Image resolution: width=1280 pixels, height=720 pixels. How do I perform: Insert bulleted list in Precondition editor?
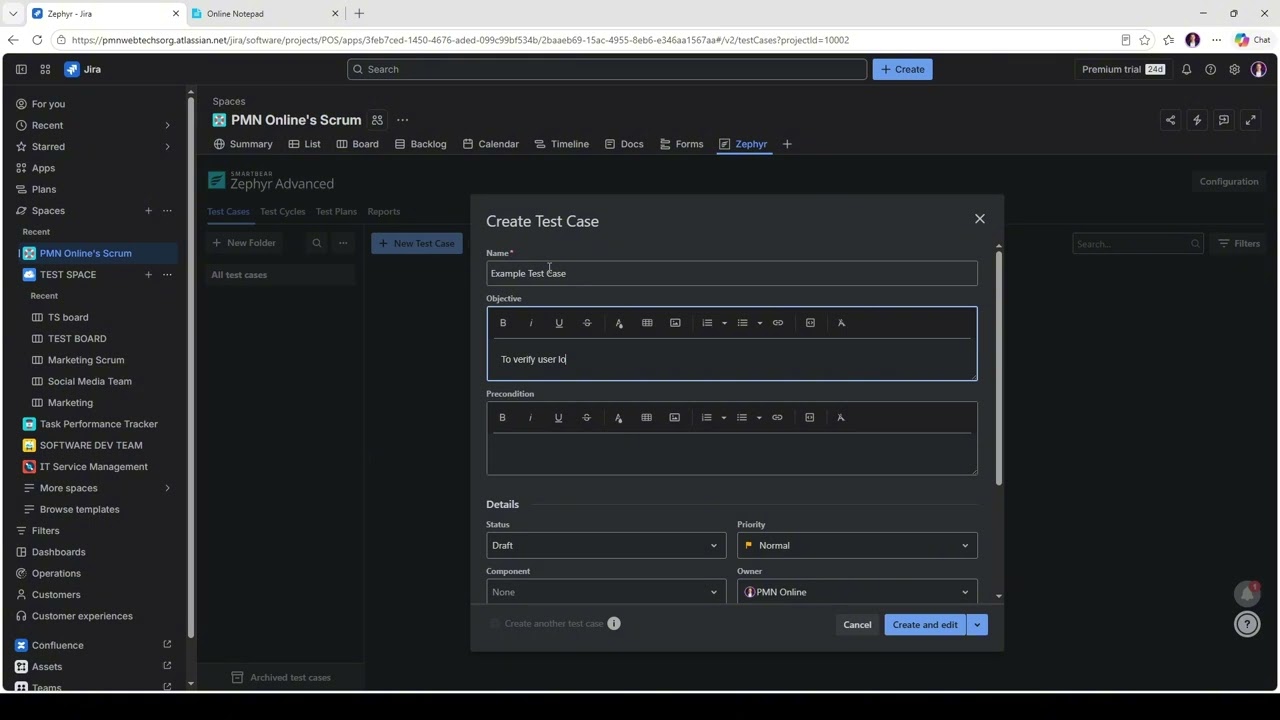pyautogui.click(x=741, y=418)
